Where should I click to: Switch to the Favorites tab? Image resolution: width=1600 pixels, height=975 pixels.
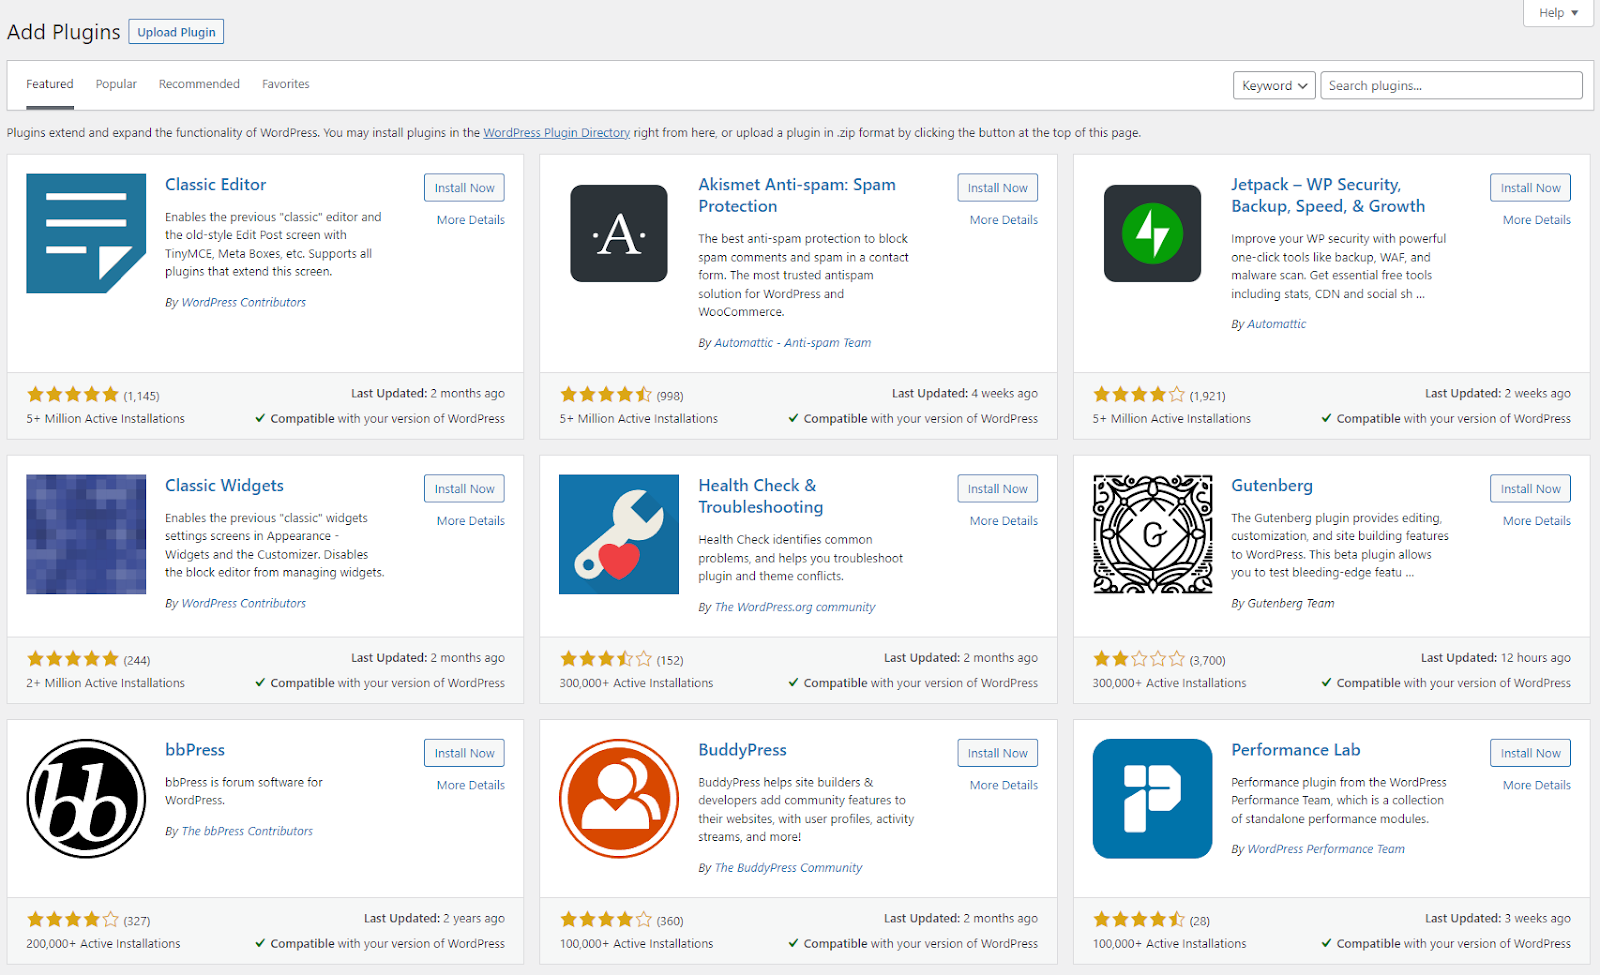286,84
